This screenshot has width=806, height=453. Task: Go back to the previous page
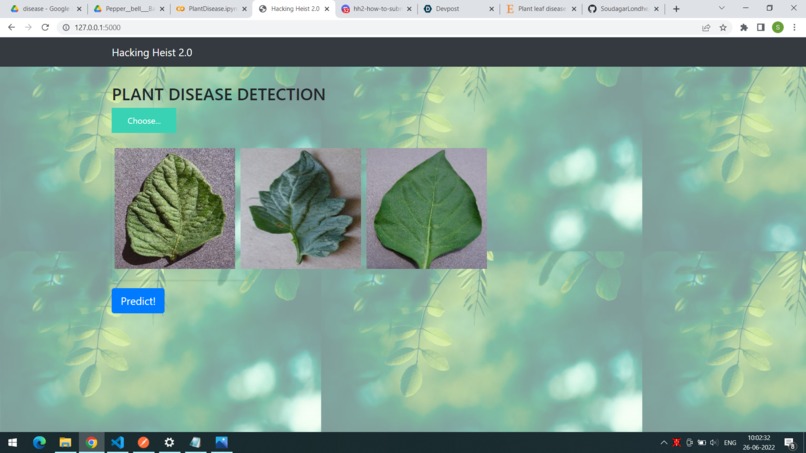click(11, 27)
